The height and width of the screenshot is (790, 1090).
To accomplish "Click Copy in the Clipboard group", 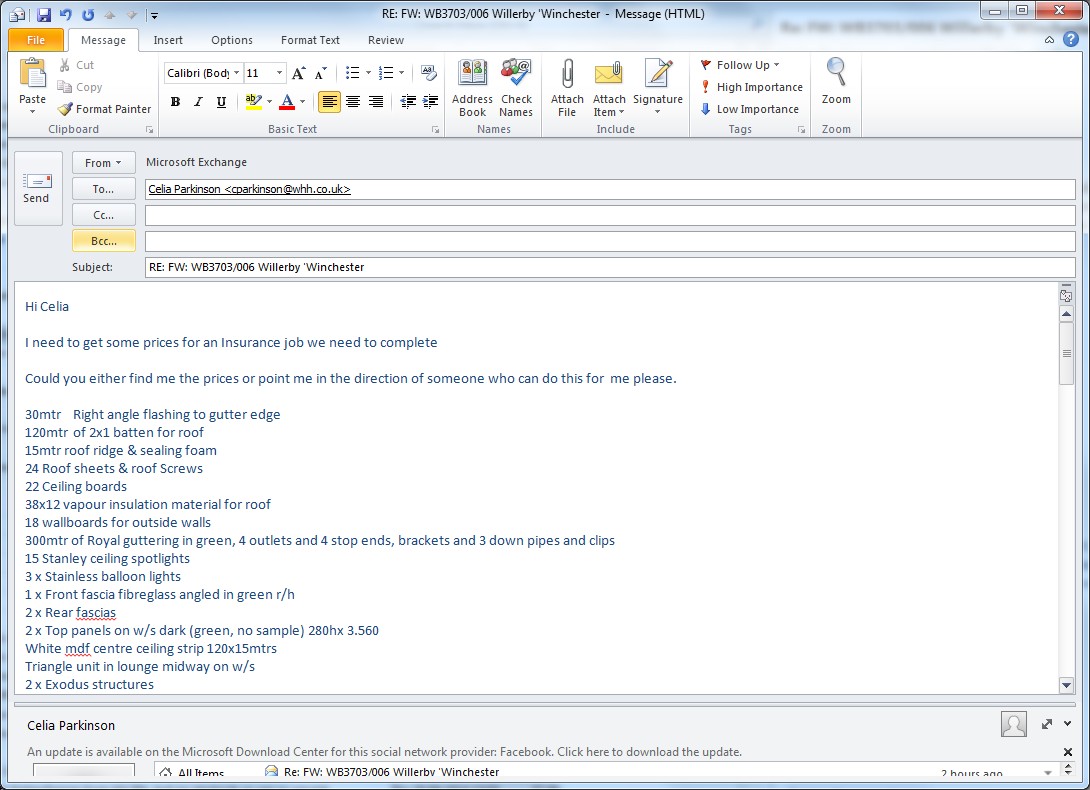I will [x=80, y=87].
